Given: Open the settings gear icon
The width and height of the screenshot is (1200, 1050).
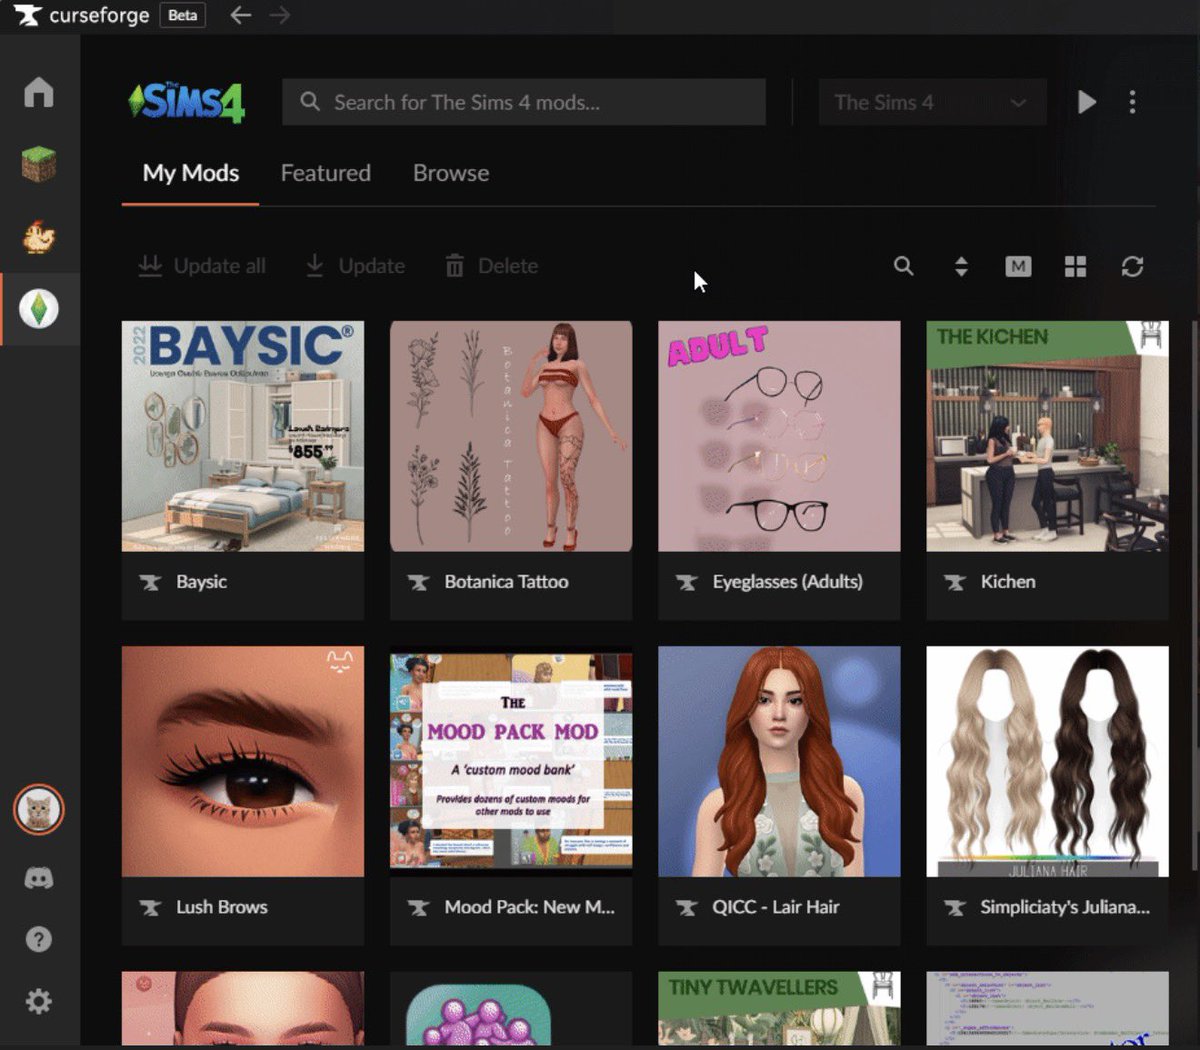Looking at the screenshot, I should tap(39, 1001).
